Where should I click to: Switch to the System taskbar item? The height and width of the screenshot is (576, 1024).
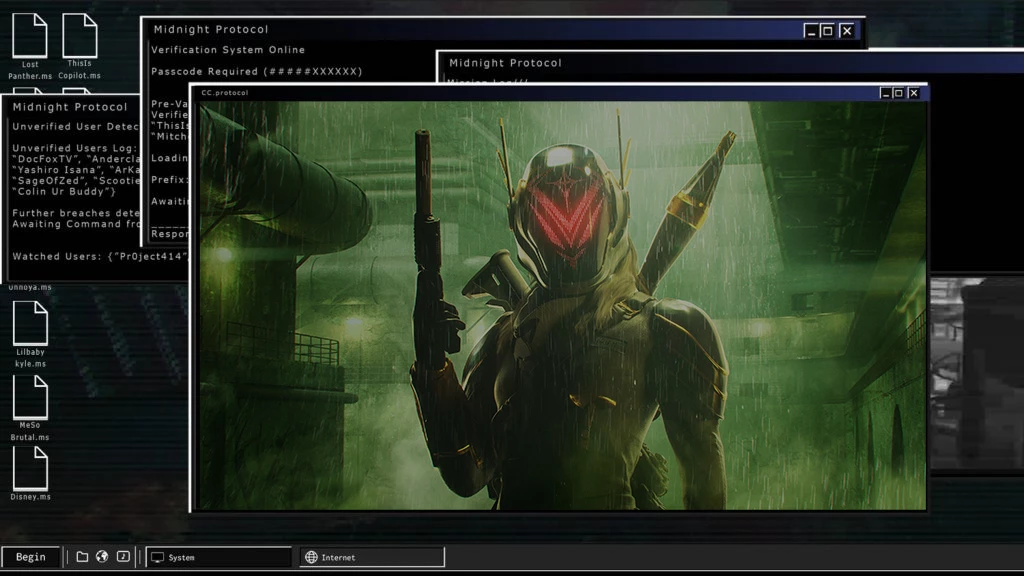pyautogui.click(x=218, y=557)
